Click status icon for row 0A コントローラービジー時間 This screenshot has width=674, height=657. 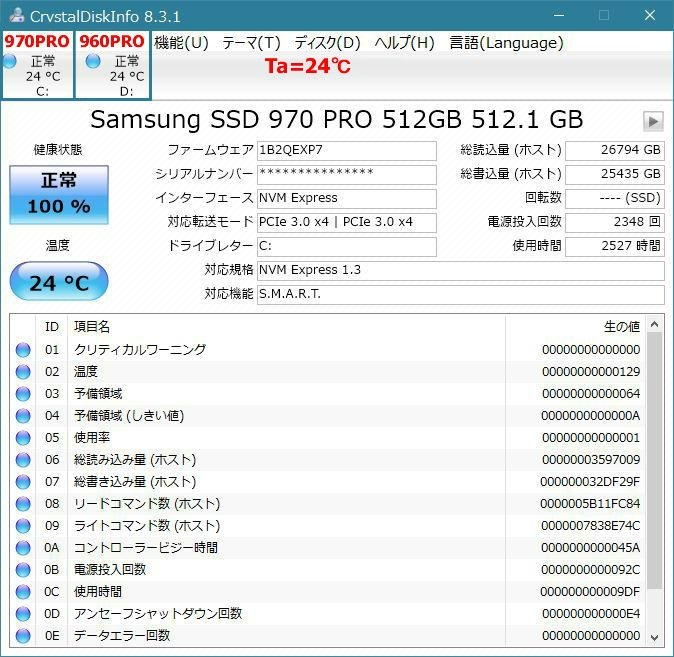[23, 547]
